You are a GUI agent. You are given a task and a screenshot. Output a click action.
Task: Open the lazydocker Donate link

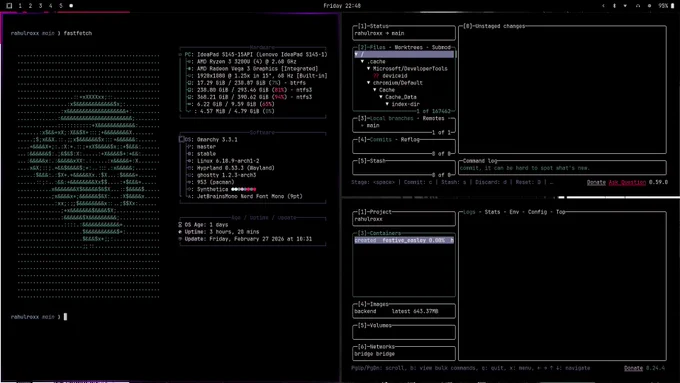point(633,368)
